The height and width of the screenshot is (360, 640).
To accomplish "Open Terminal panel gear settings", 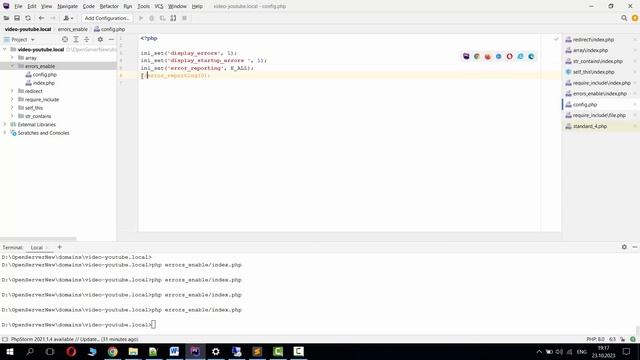I will (624, 247).
